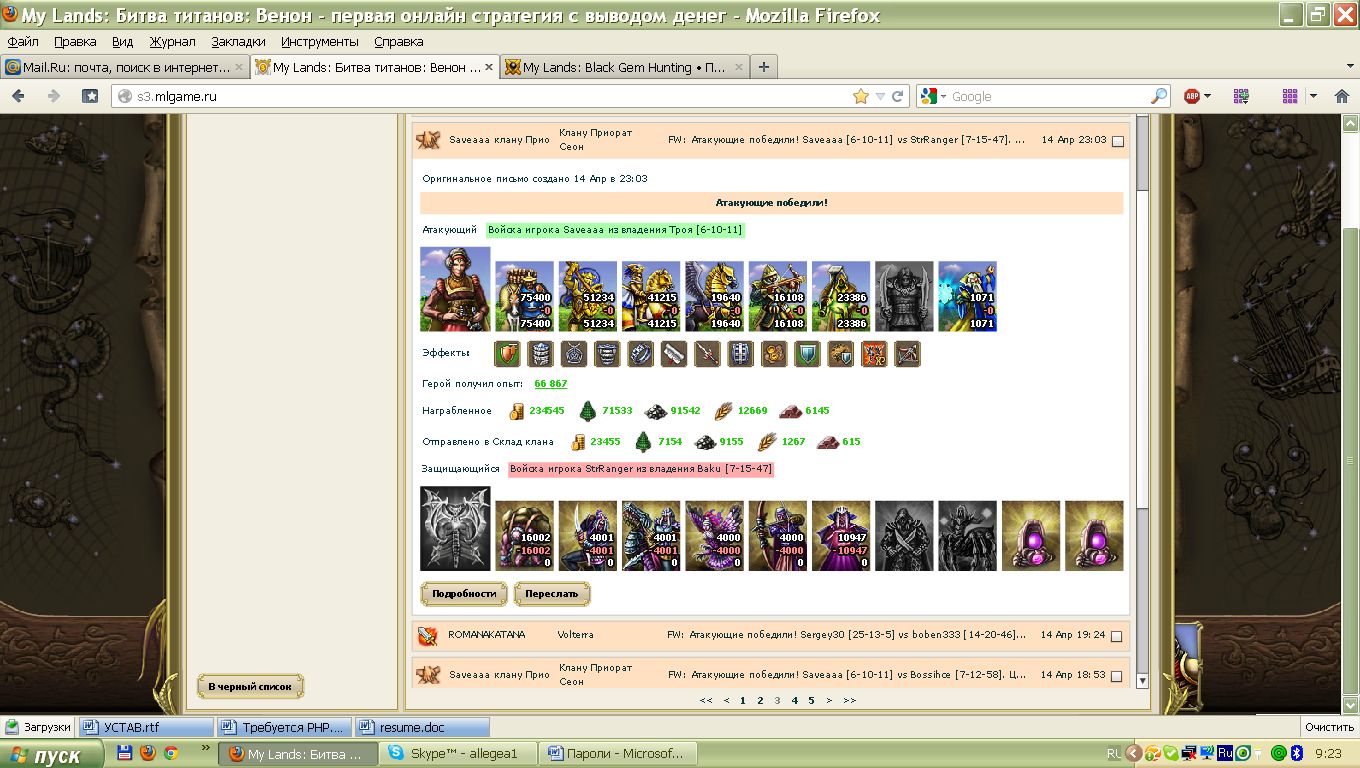Image resolution: width=1360 pixels, height=768 pixels.
Task: Click the Adblock Plus toolbar icon
Action: [x=1192, y=96]
